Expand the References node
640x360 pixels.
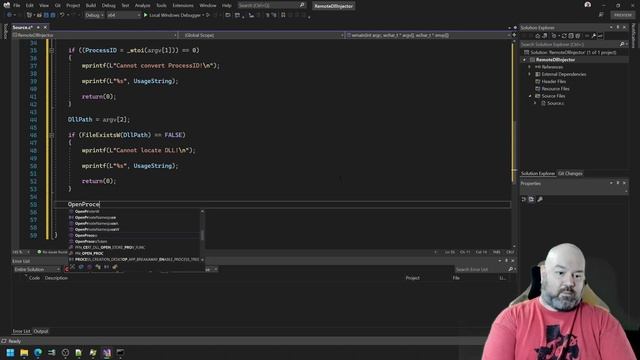tap(530, 67)
